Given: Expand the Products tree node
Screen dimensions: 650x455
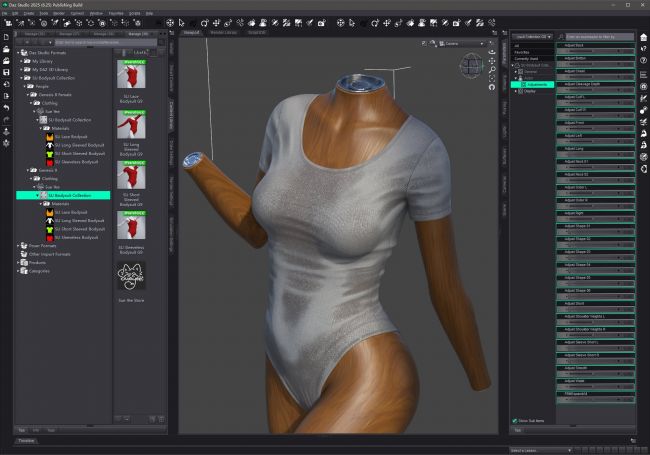Looking at the screenshot, I should click(x=20, y=263).
